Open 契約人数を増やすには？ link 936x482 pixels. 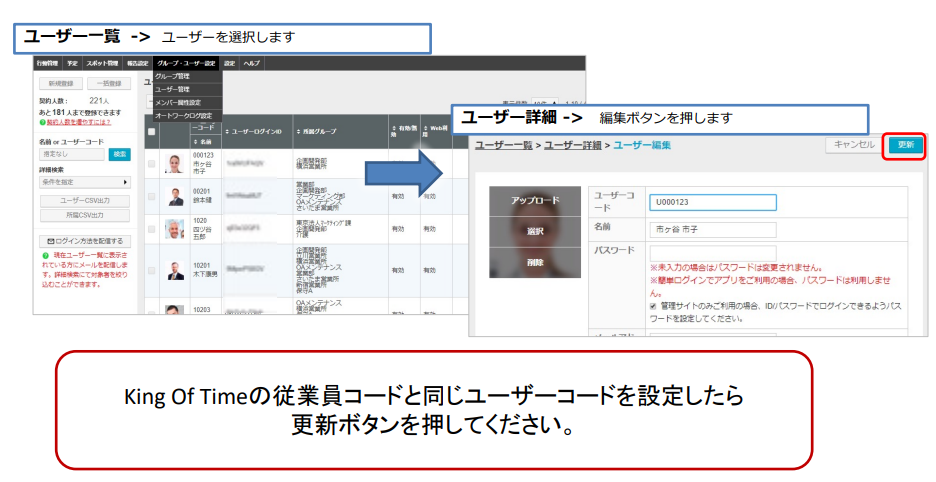(79, 122)
